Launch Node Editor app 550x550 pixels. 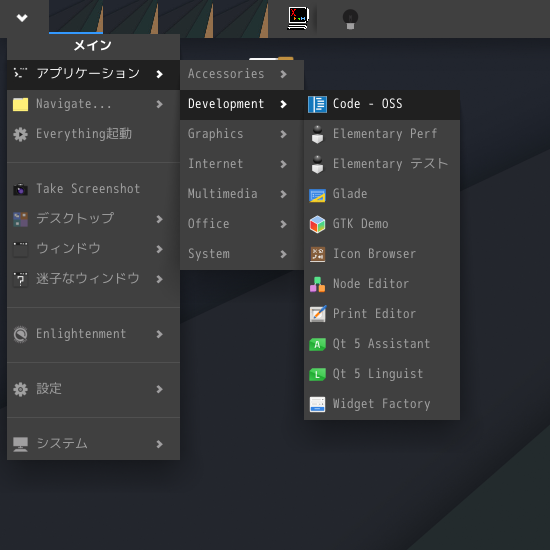pos(382,284)
